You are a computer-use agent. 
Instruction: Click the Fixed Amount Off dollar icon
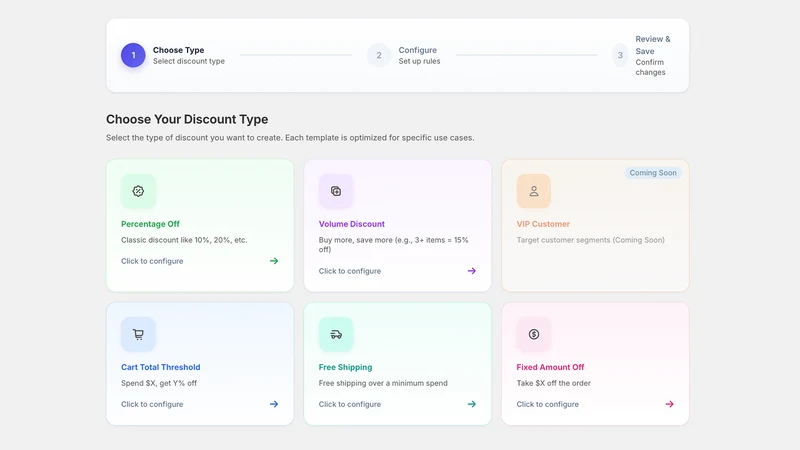click(534, 334)
